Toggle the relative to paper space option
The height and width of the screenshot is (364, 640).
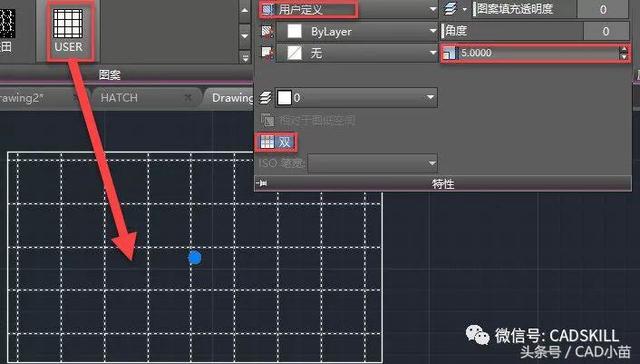(307, 120)
